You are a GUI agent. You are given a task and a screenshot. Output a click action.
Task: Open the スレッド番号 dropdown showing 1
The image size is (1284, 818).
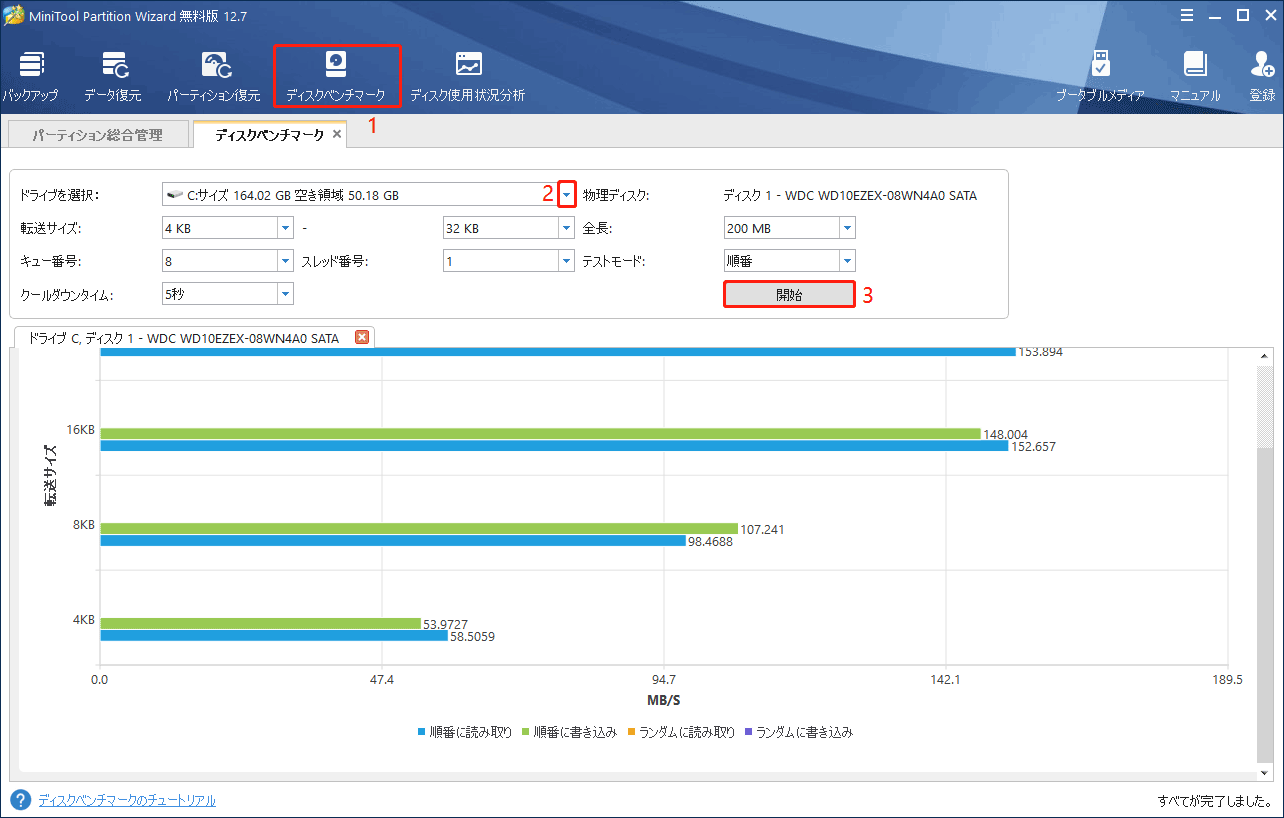click(566, 261)
